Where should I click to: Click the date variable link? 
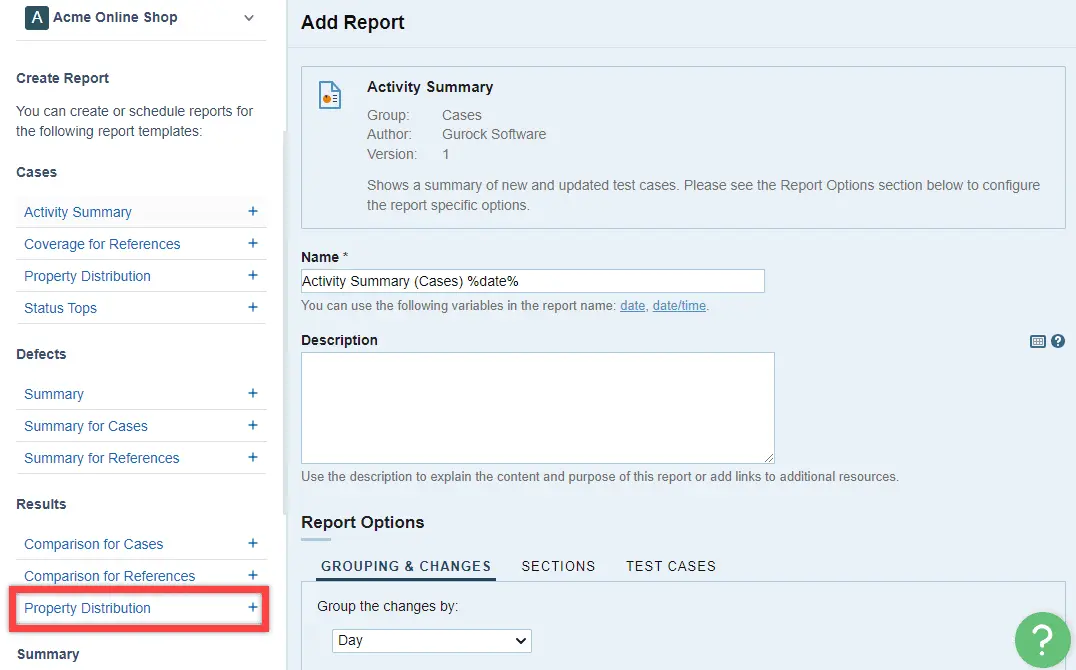point(633,305)
